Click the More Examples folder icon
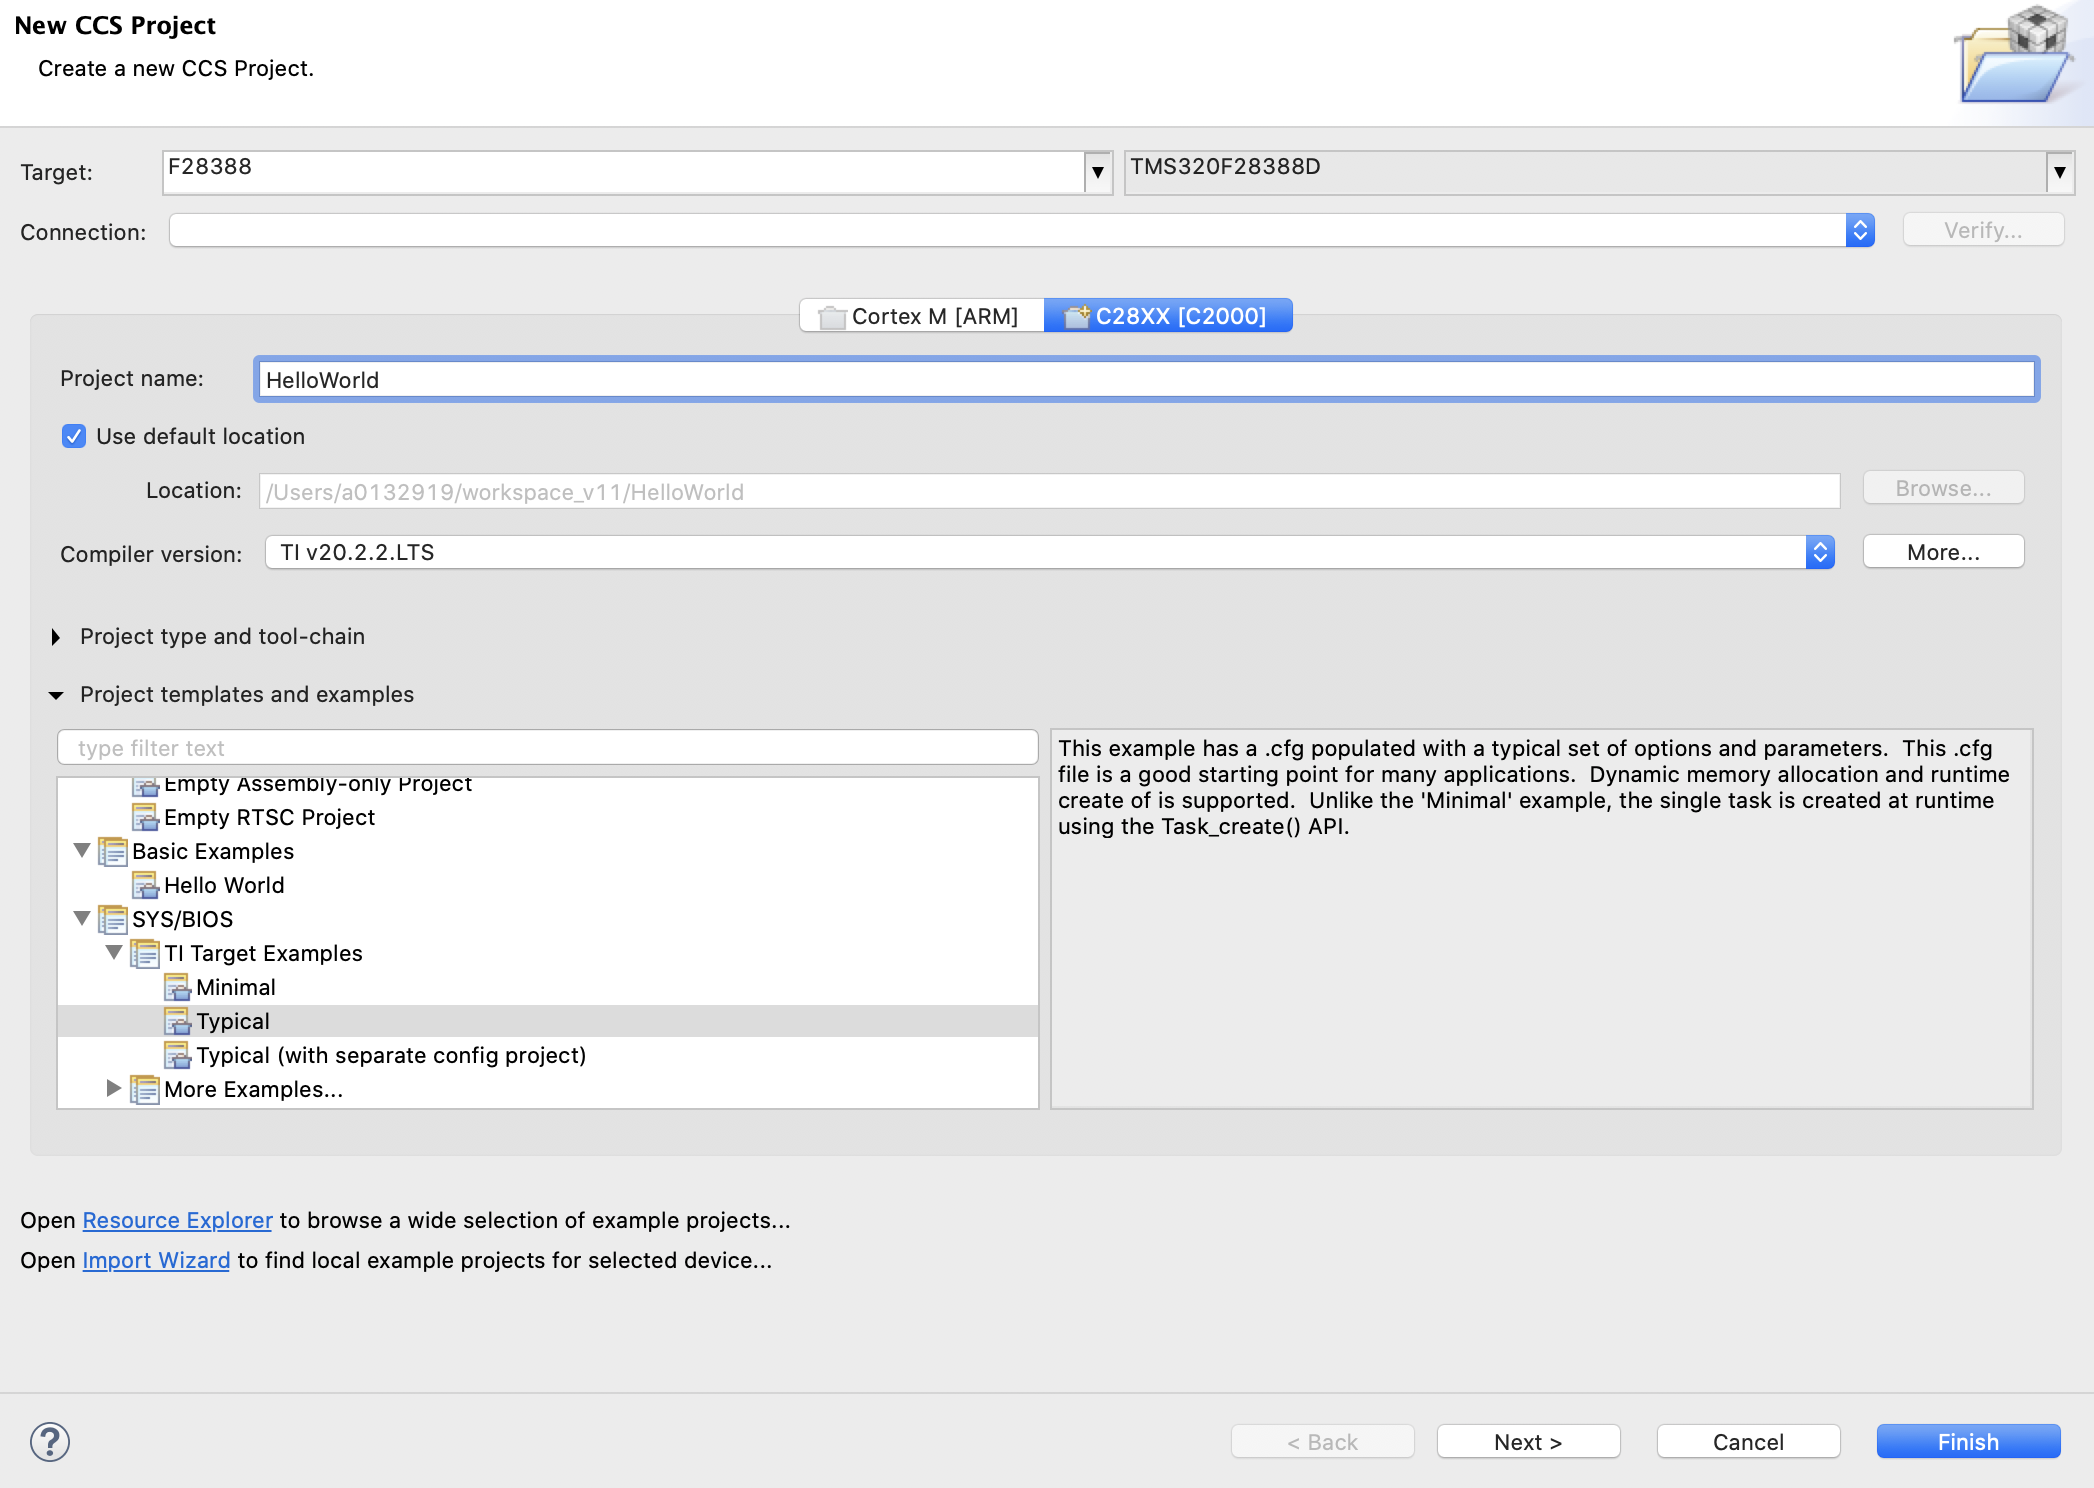 [x=145, y=1089]
